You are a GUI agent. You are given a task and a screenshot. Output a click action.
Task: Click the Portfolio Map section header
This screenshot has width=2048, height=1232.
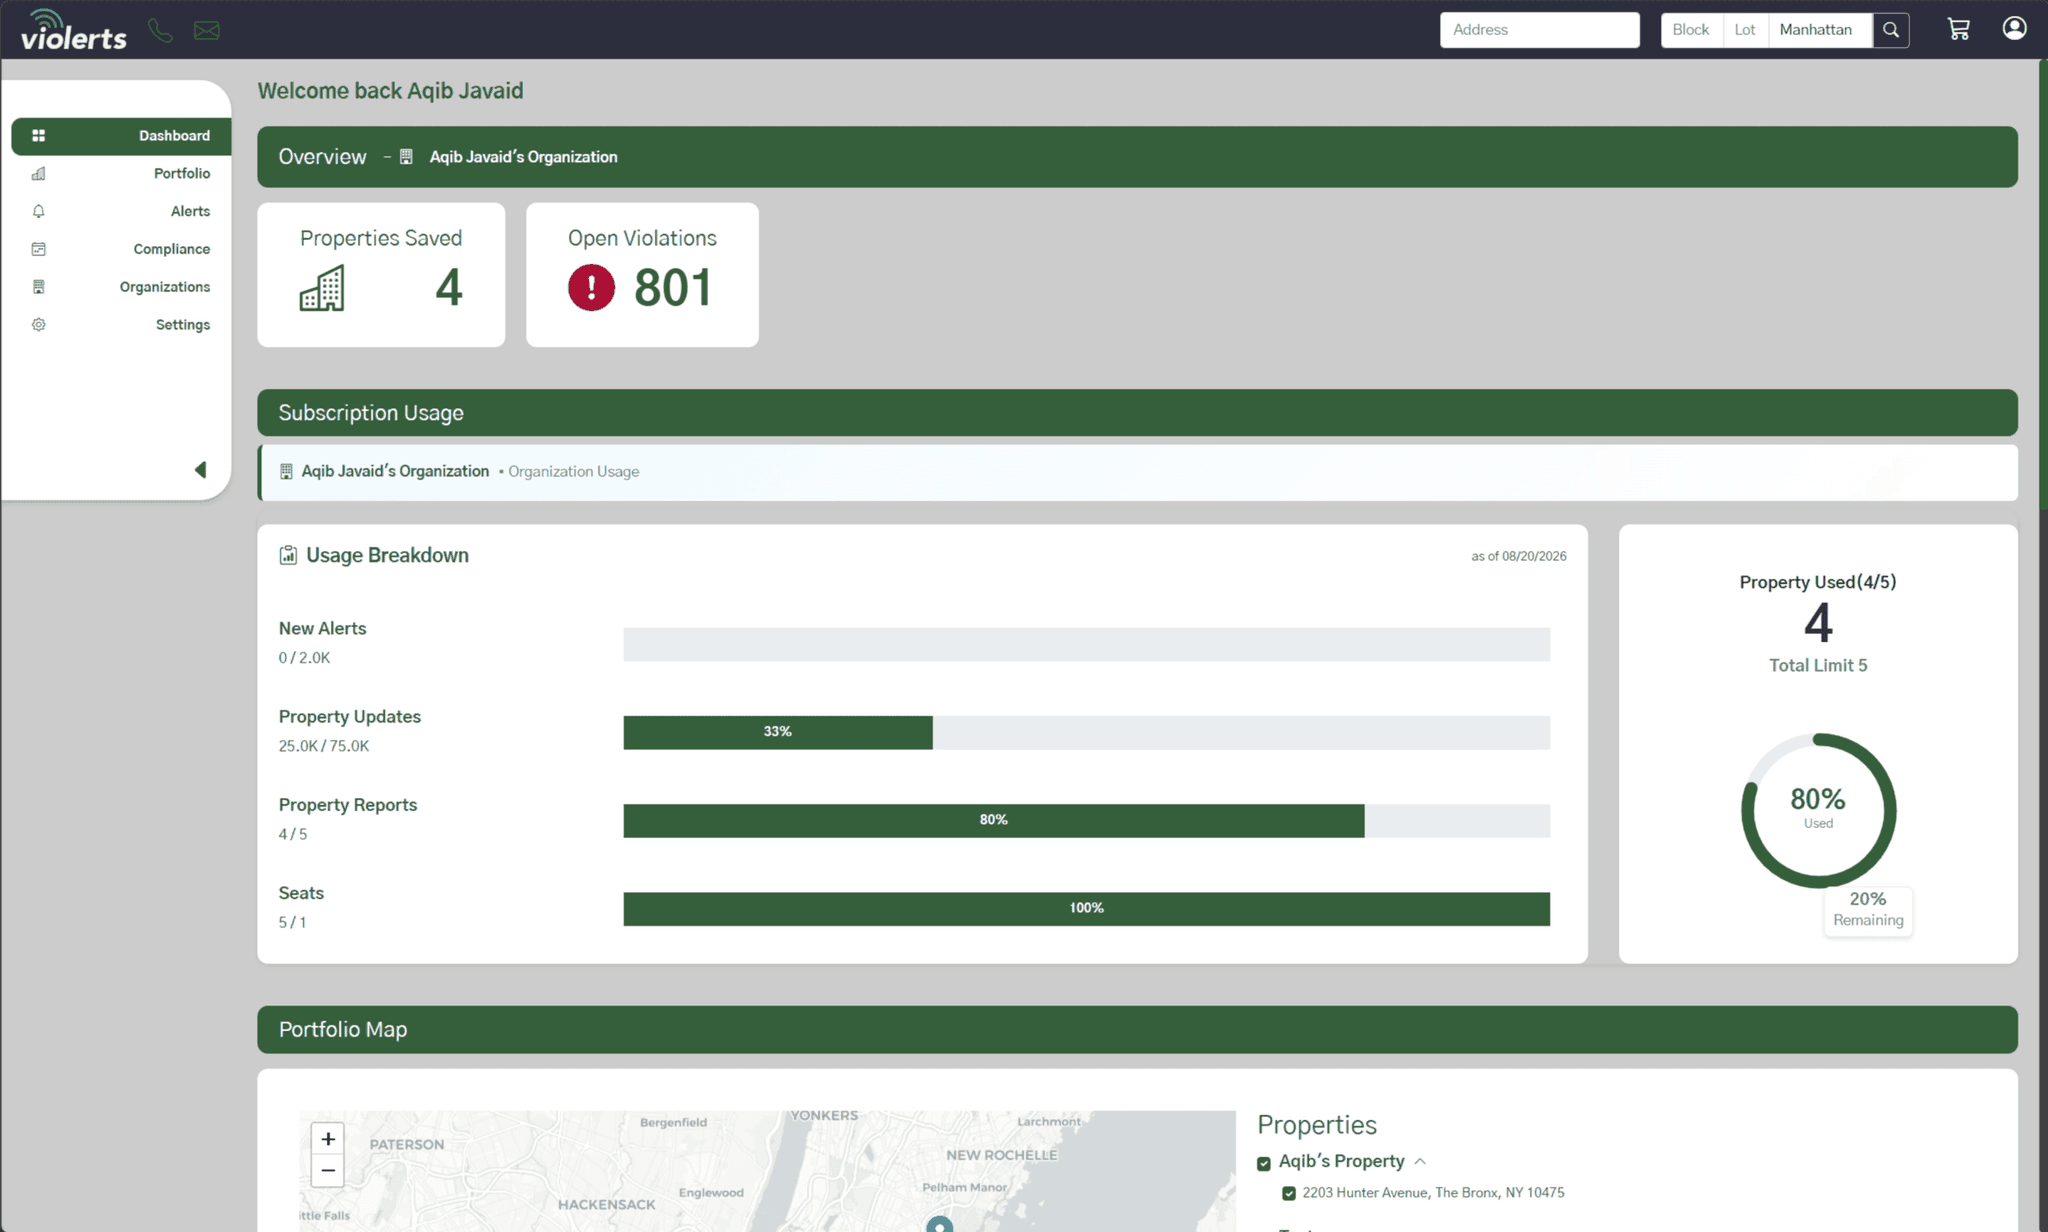(1137, 1029)
